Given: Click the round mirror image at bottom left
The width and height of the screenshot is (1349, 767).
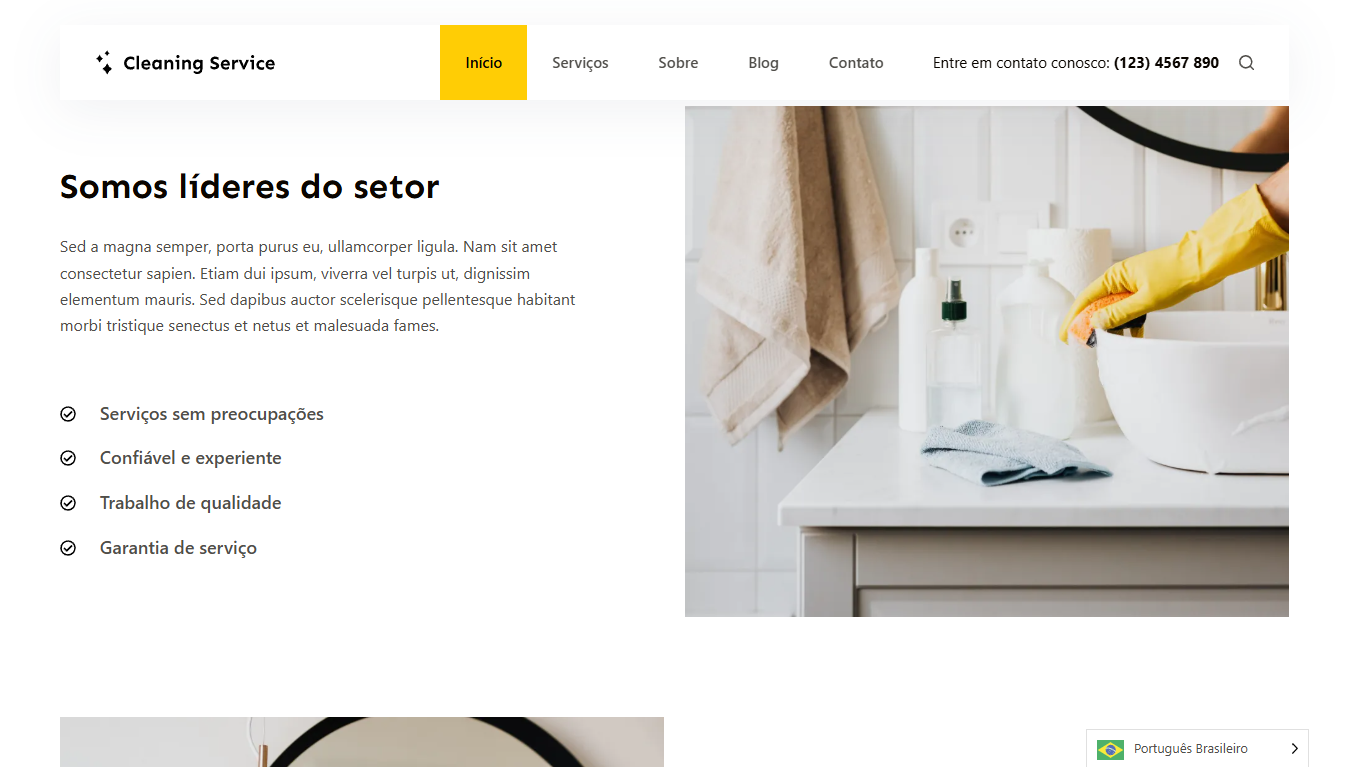Looking at the screenshot, I should 362,742.
